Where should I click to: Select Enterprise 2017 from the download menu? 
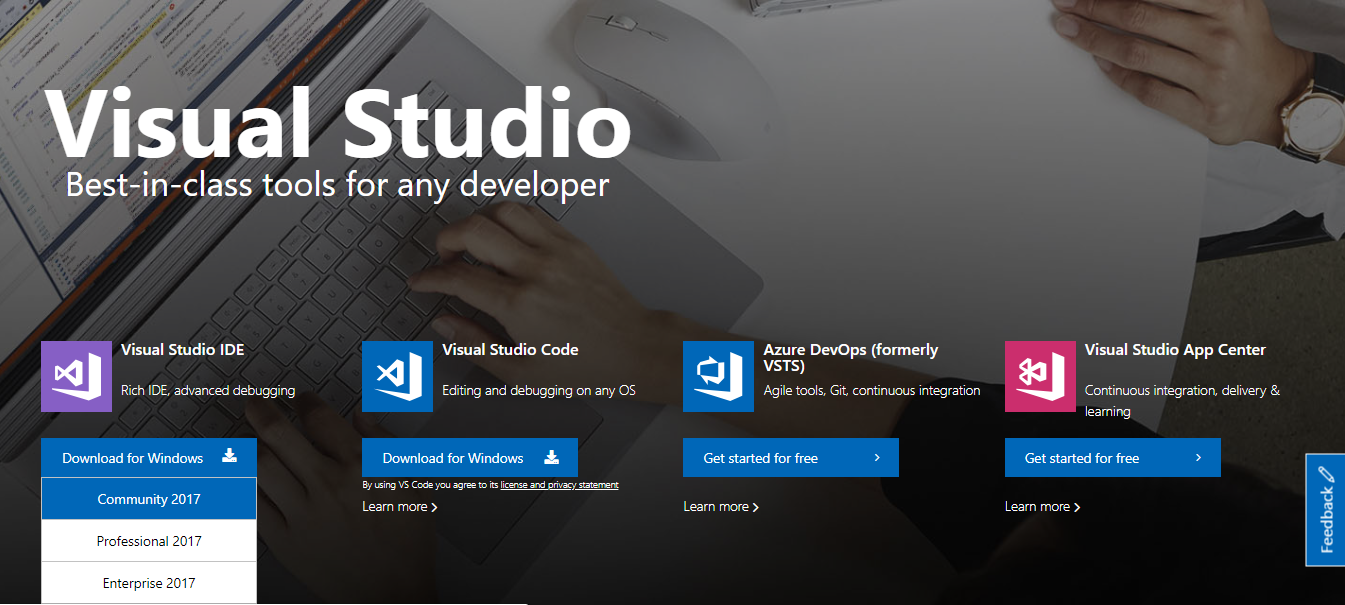pos(149,583)
